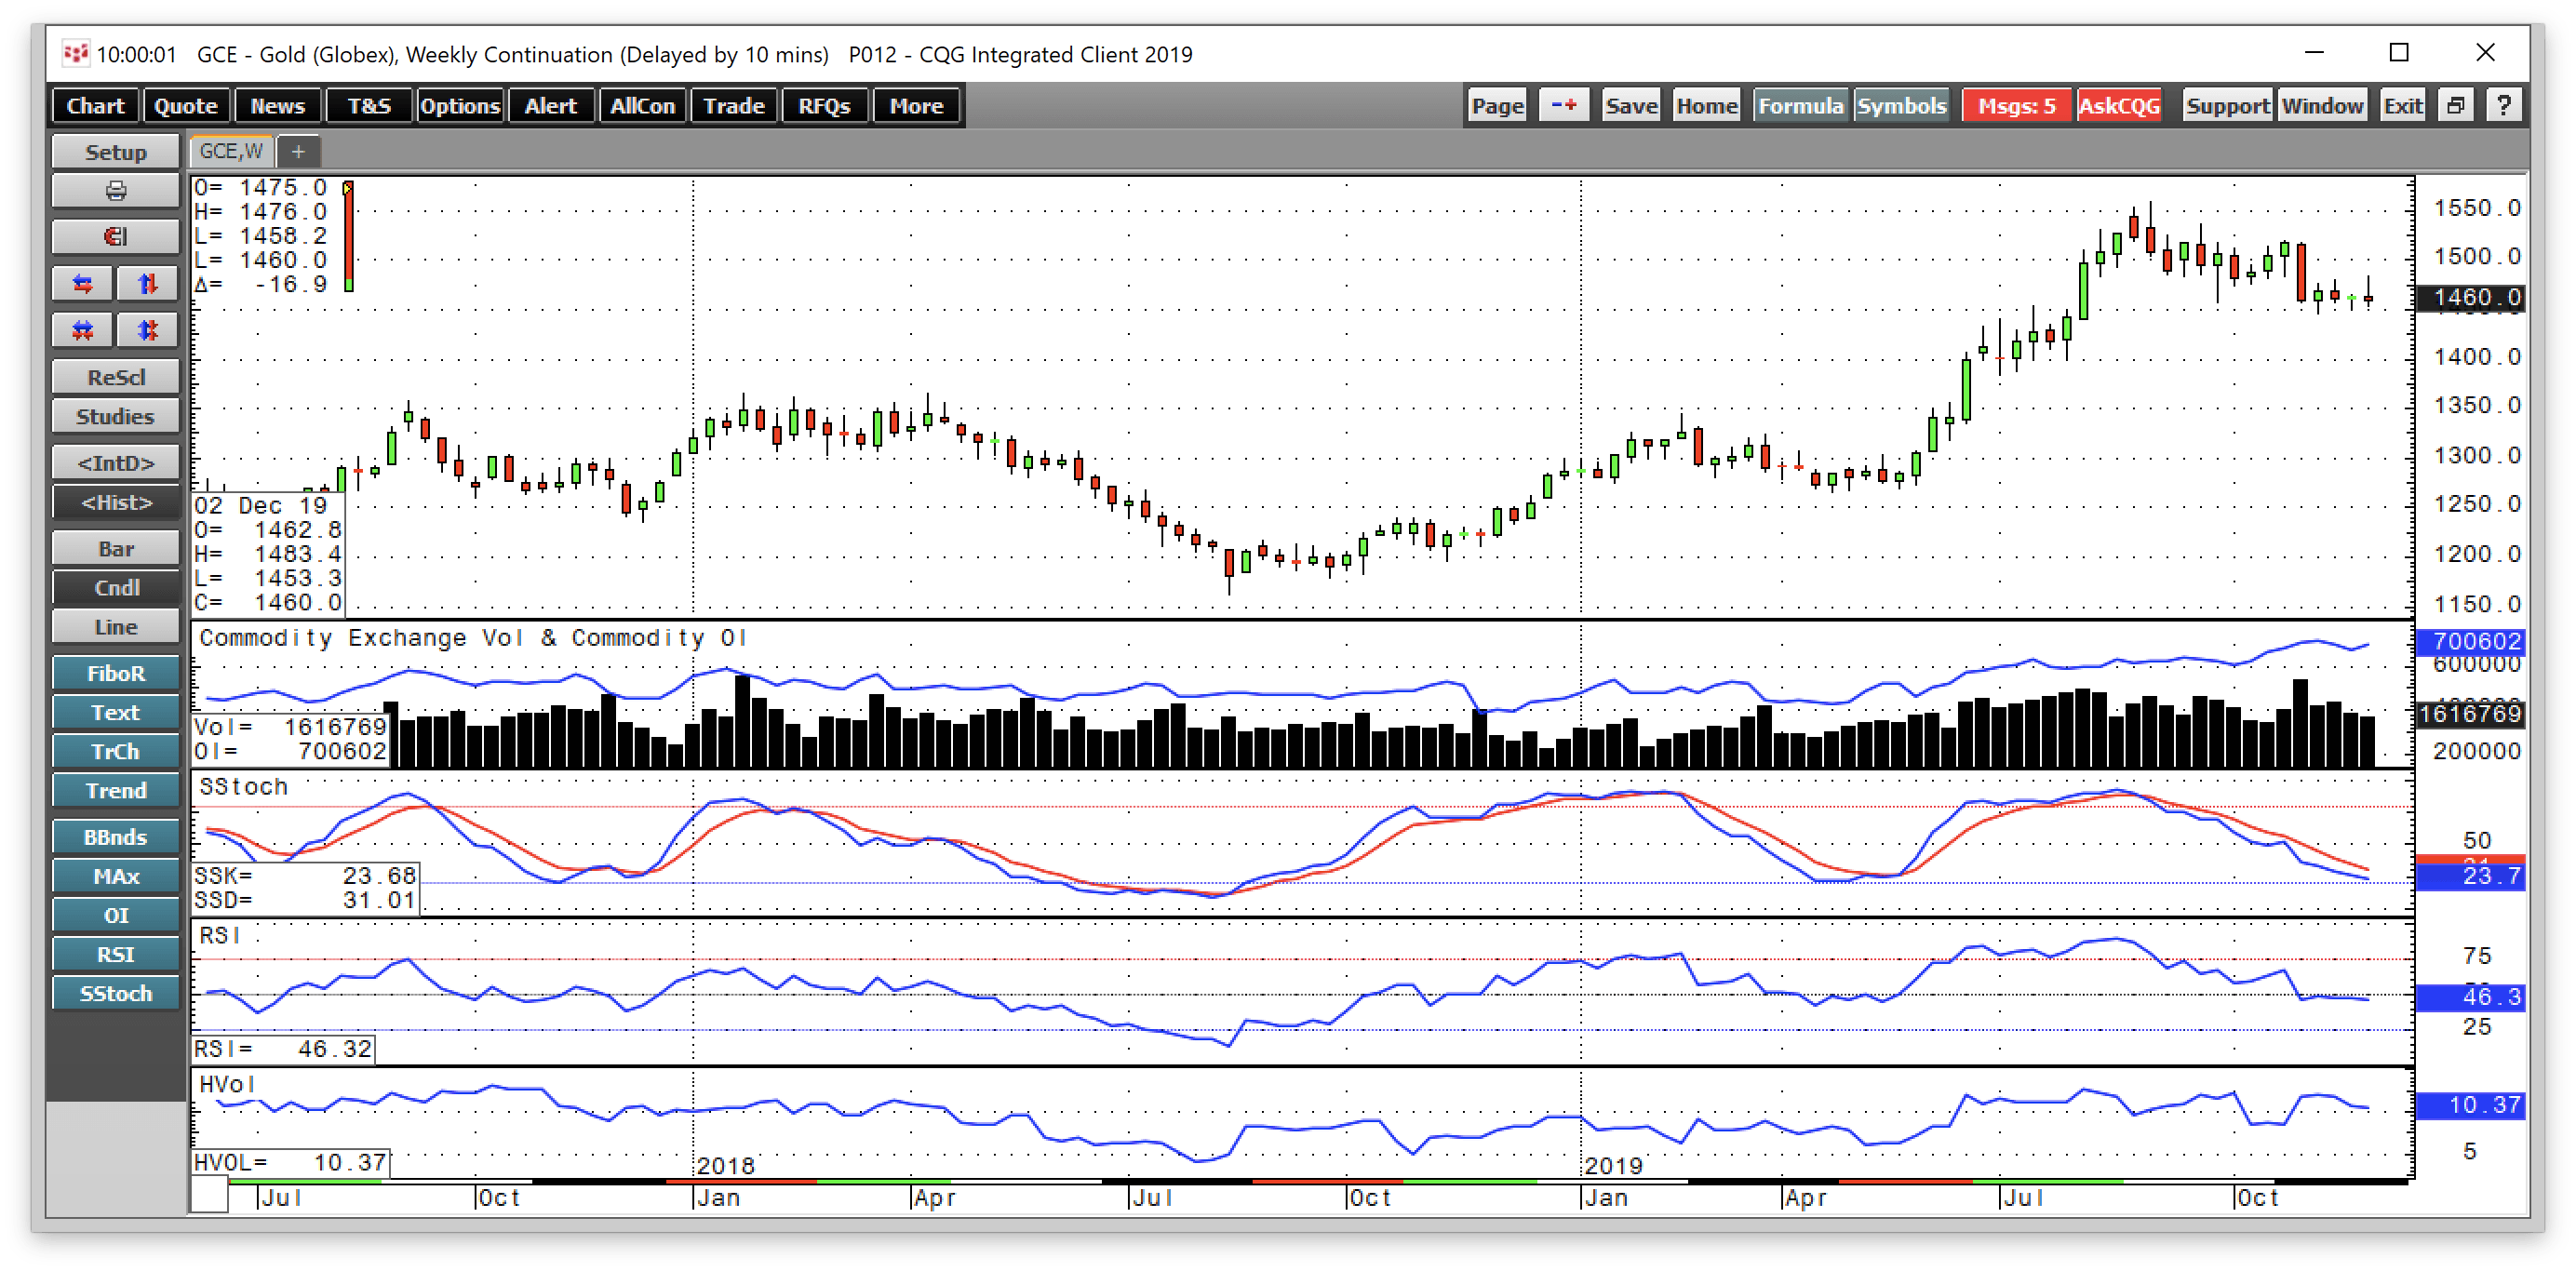Open the Options menu

coord(460,106)
